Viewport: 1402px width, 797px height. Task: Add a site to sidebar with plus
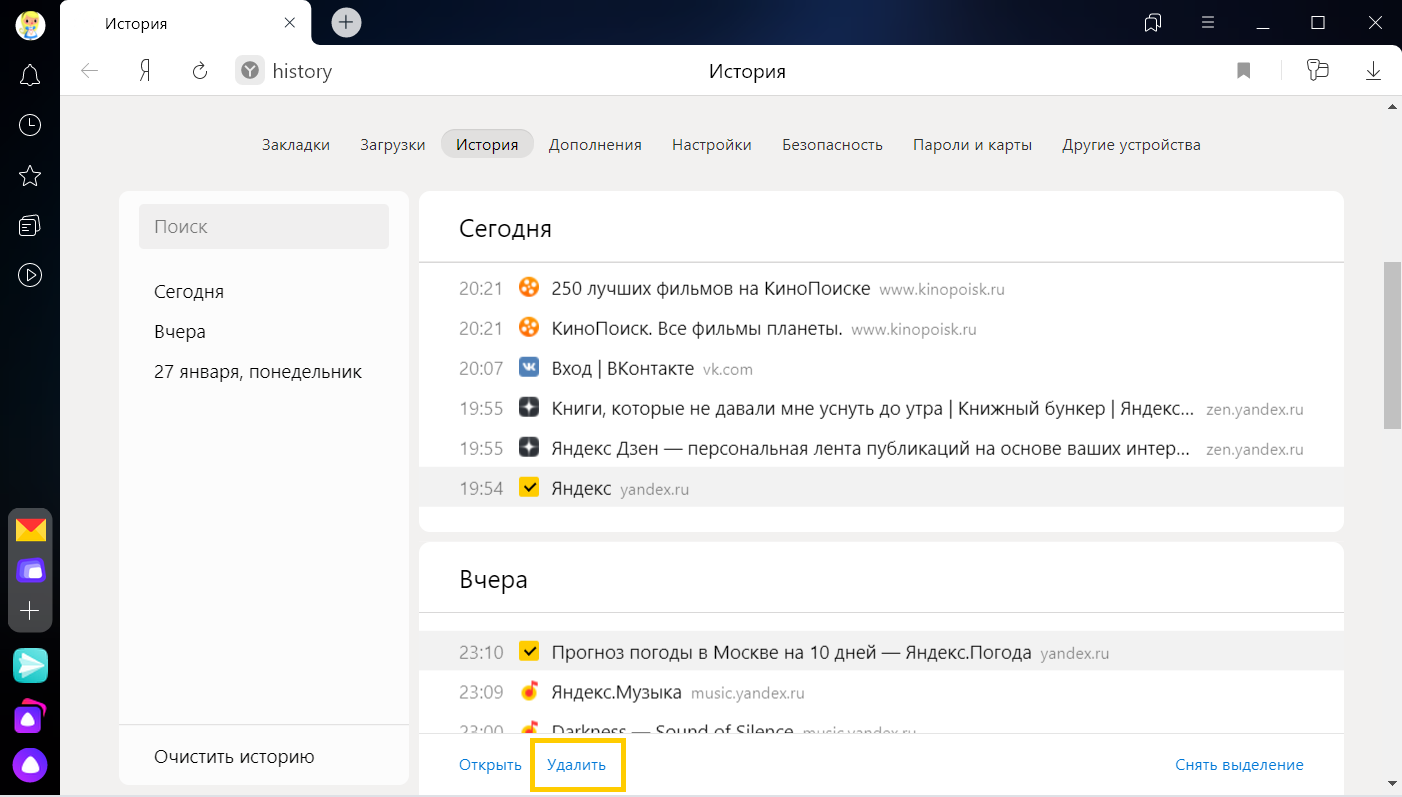click(x=30, y=611)
